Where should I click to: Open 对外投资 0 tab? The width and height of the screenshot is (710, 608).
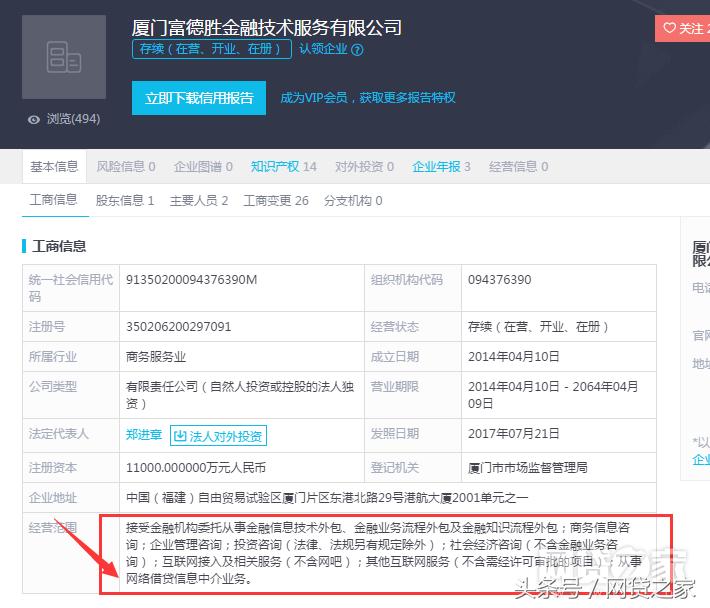(365, 167)
